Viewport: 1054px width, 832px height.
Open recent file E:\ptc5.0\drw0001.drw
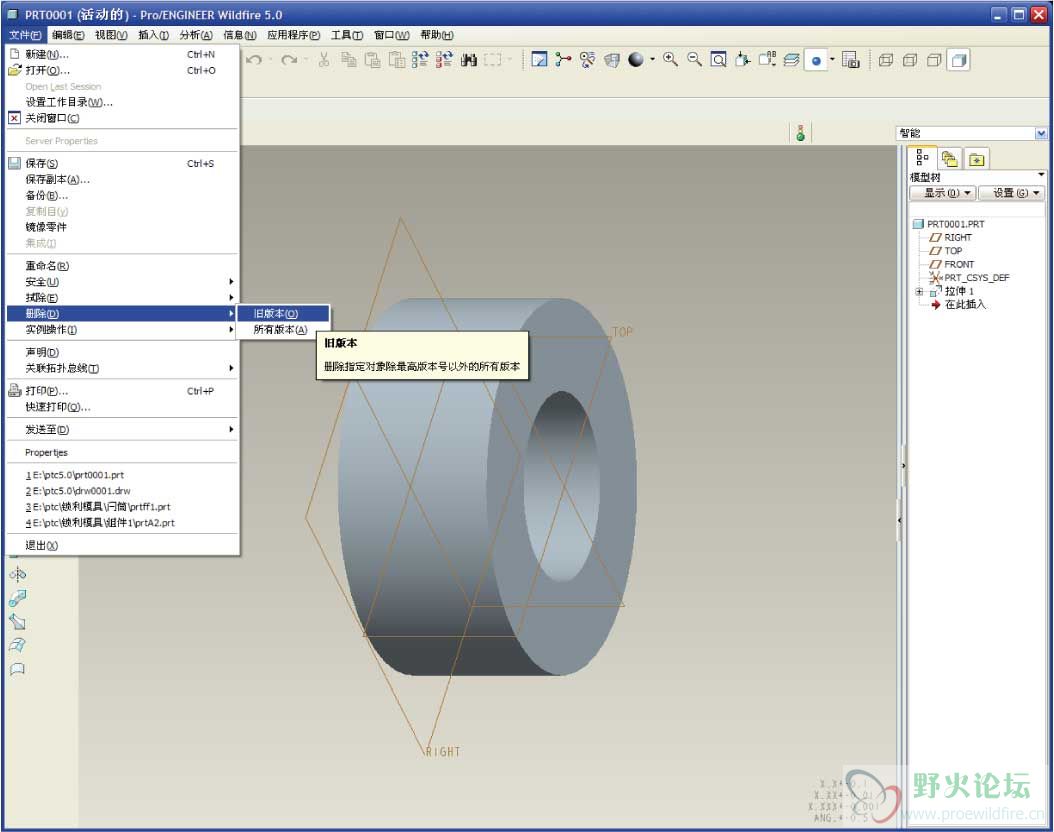click(122, 491)
